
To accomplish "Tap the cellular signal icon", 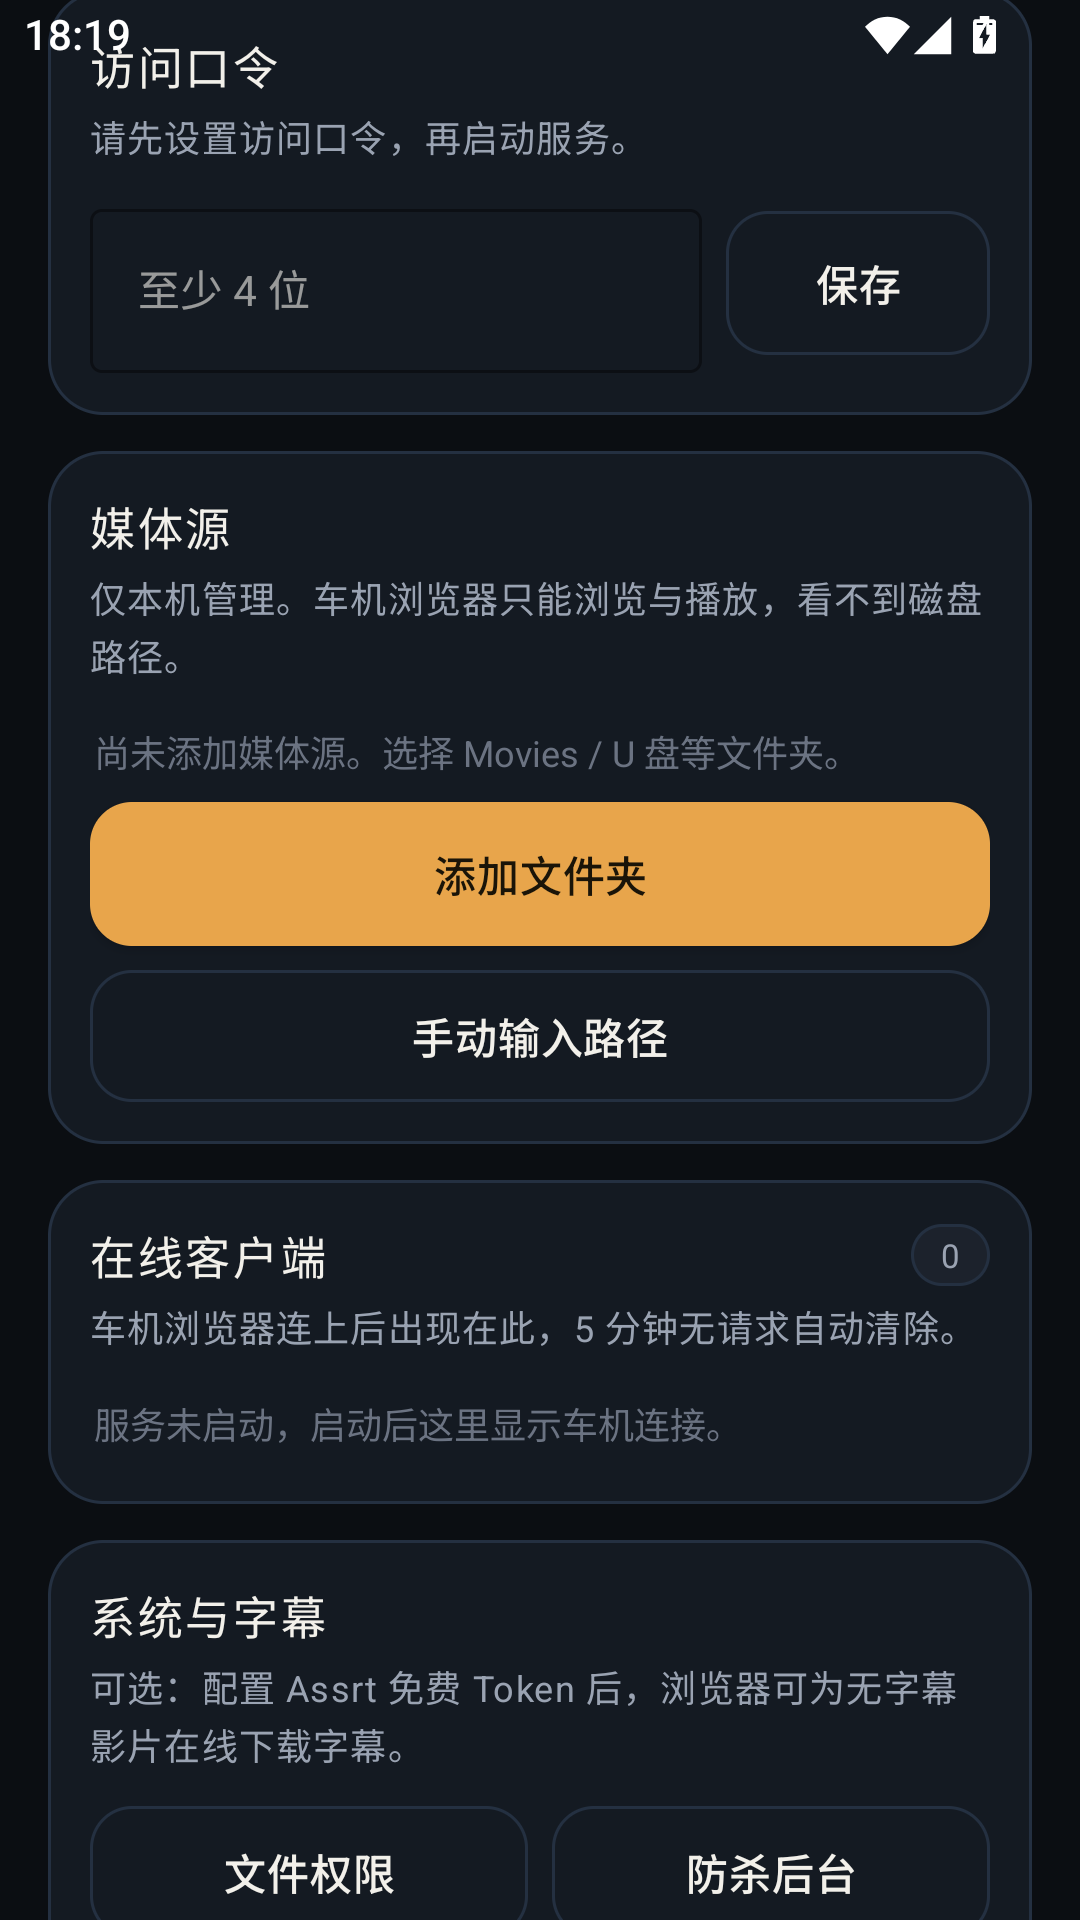I will 932,36.
